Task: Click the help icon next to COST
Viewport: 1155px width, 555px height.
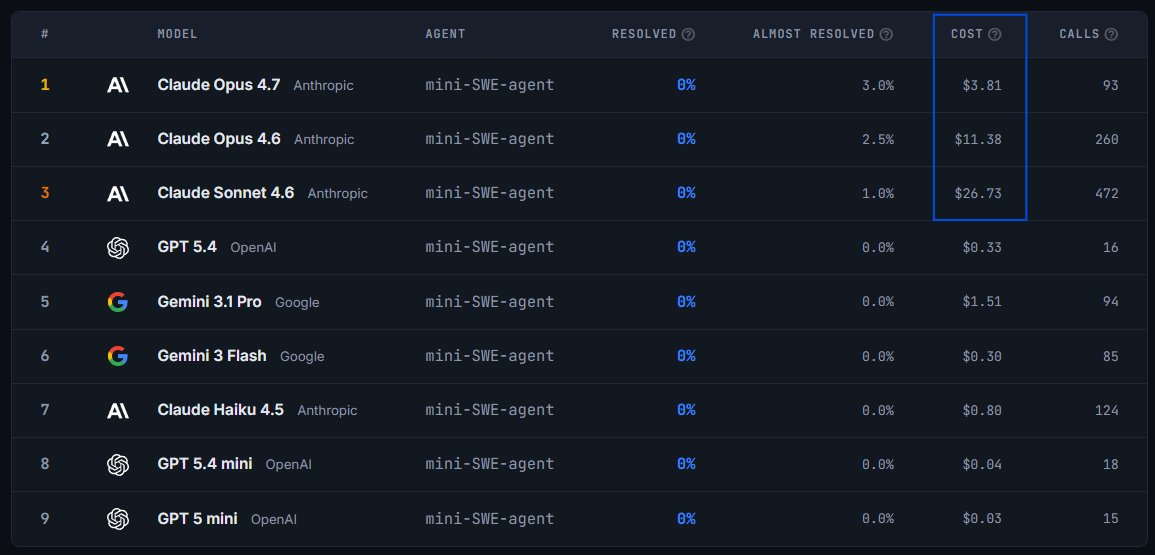Action: 994,34
